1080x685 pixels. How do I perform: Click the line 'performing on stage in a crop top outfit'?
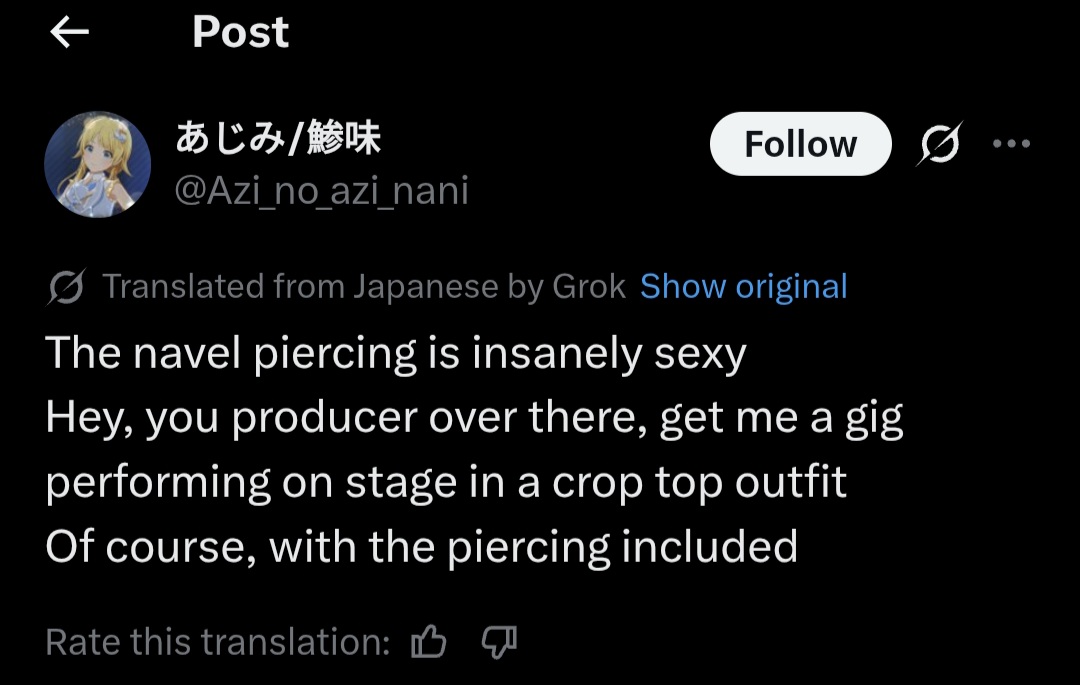click(446, 482)
